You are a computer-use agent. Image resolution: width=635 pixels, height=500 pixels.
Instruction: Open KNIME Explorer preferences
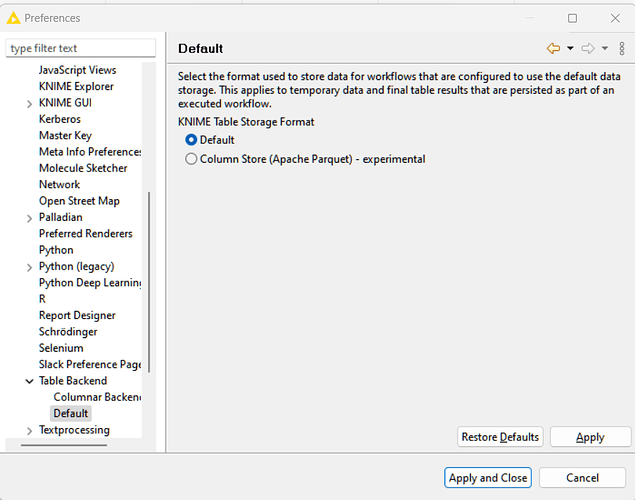[76, 86]
